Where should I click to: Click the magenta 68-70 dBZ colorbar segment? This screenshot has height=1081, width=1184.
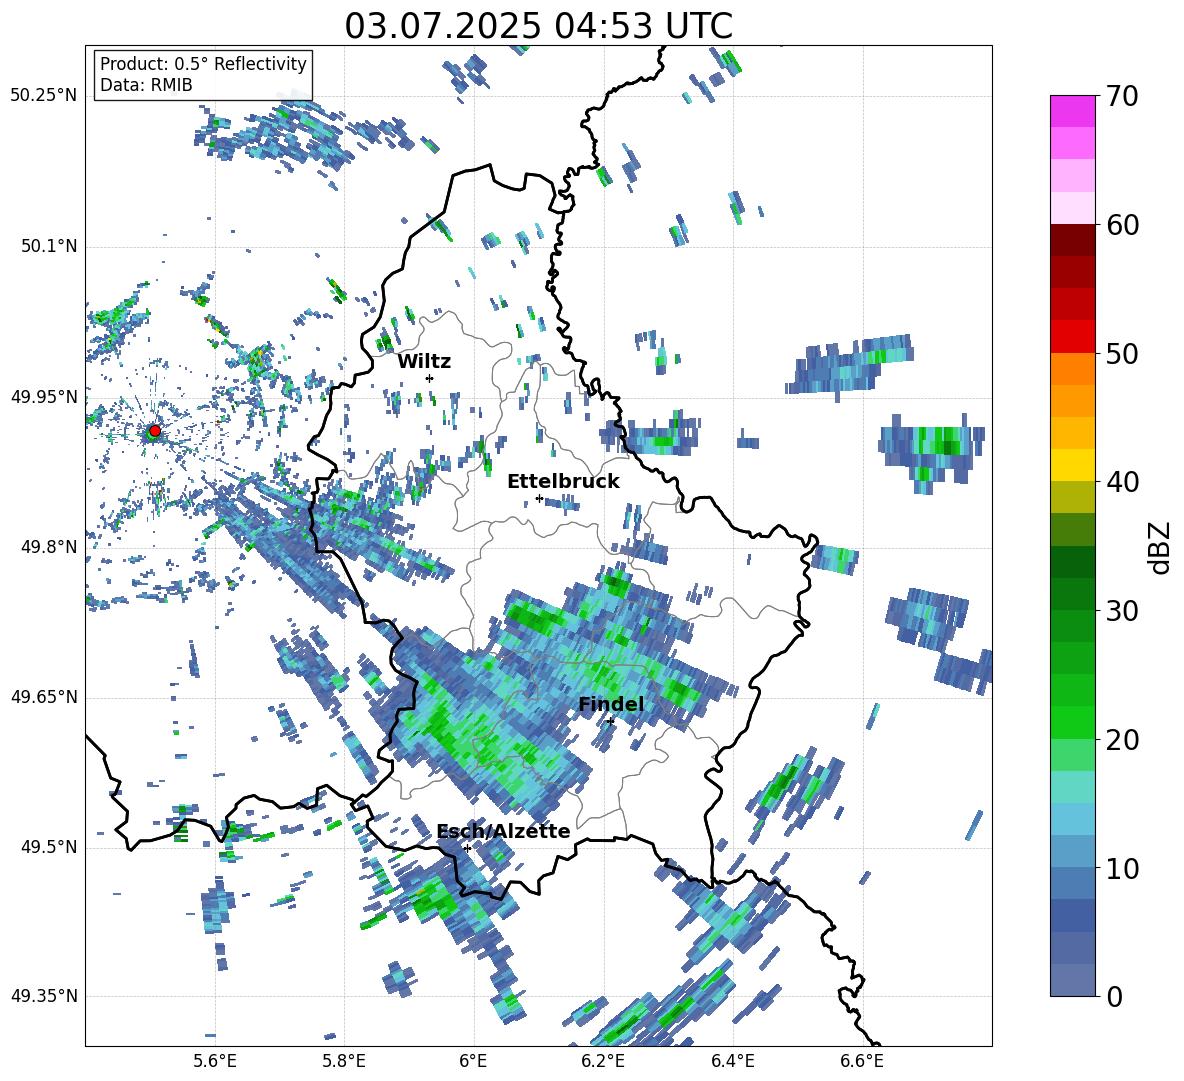1073,111
